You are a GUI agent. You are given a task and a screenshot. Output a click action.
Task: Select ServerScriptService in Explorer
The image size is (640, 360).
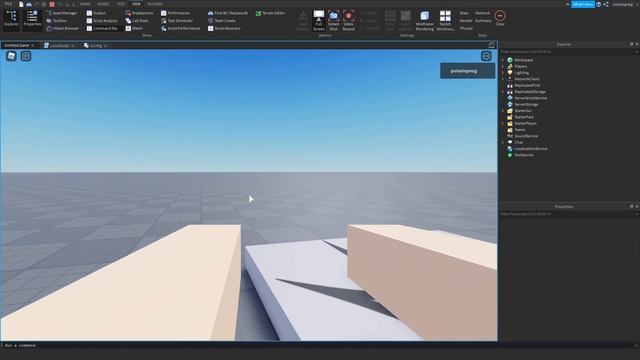[530, 98]
